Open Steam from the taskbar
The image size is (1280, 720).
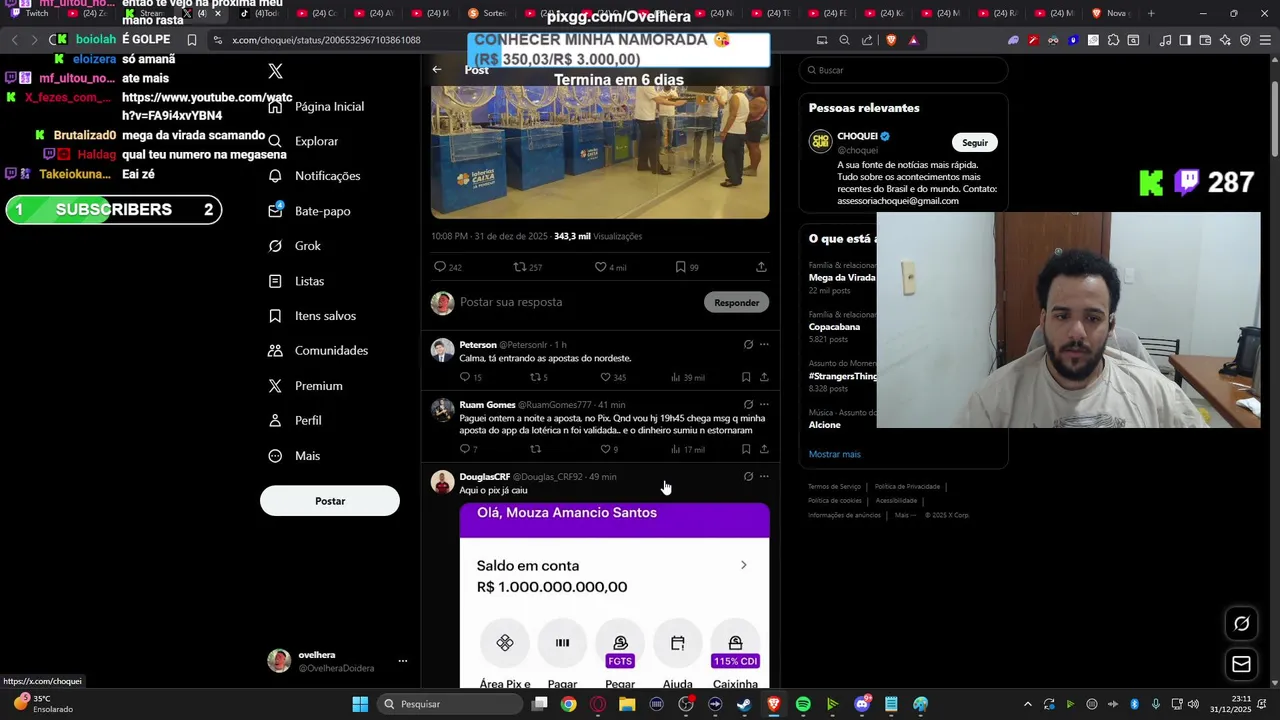point(744,704)
